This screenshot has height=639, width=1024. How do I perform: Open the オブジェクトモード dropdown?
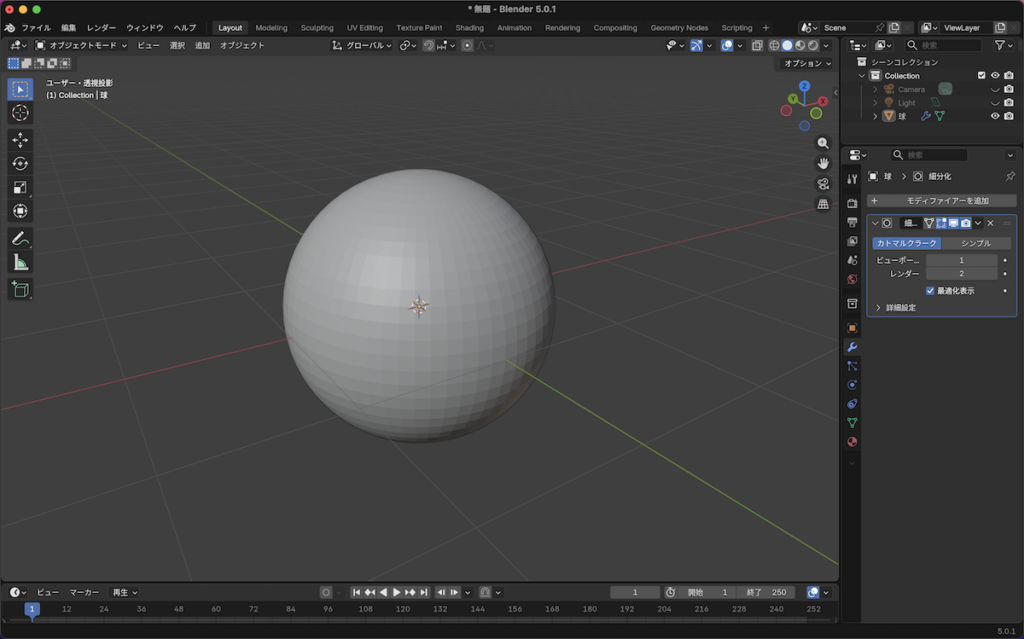(81, 45)
